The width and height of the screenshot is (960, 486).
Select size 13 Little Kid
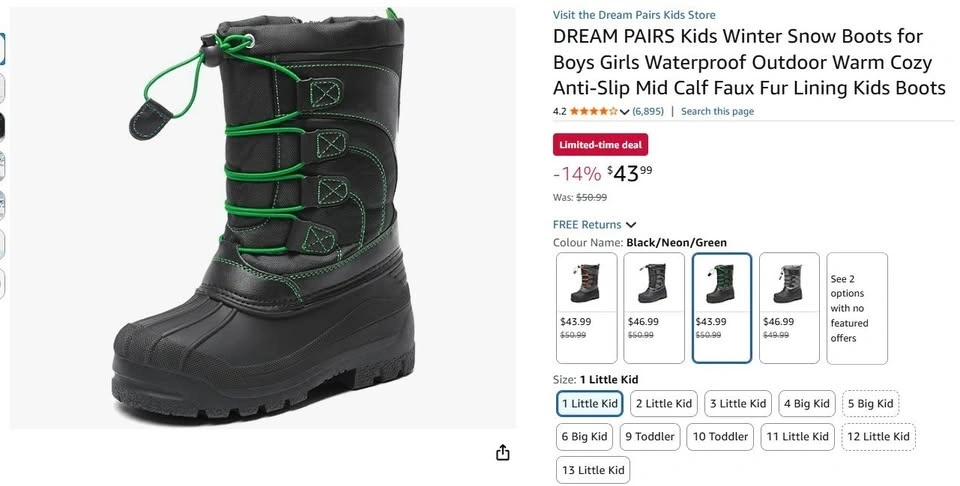click(593, 470)
